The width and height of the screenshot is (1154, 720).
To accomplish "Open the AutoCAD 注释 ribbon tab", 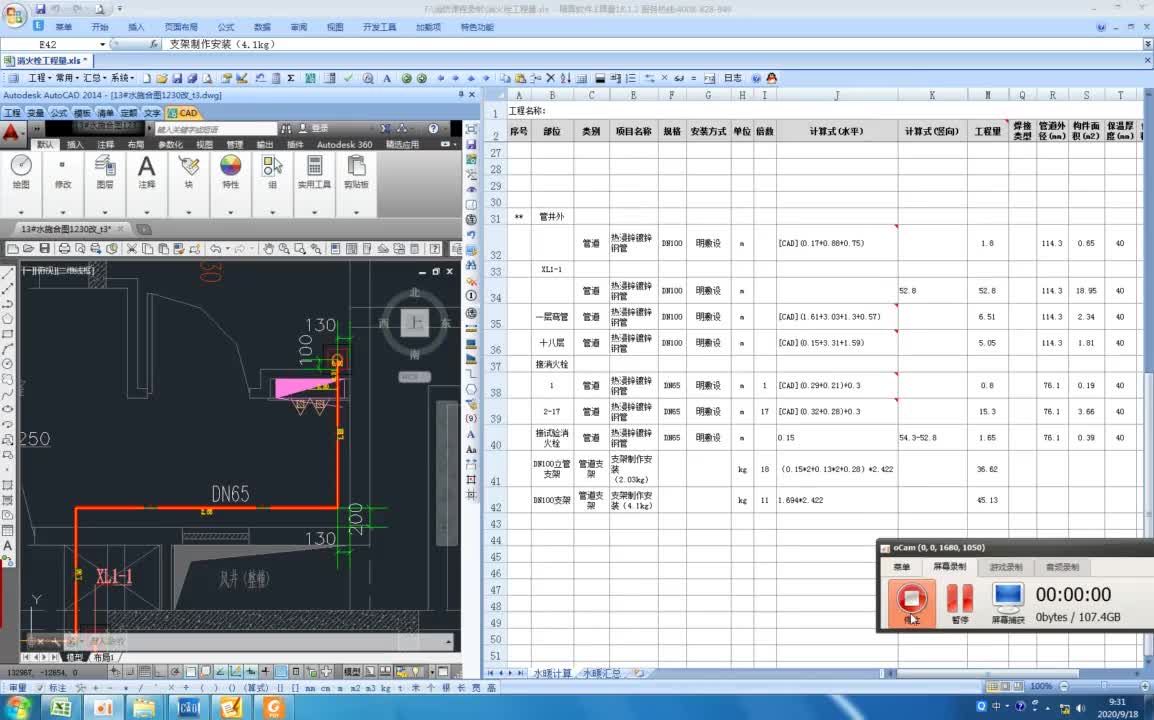I will pyautogui.click(x=106, y=144).
